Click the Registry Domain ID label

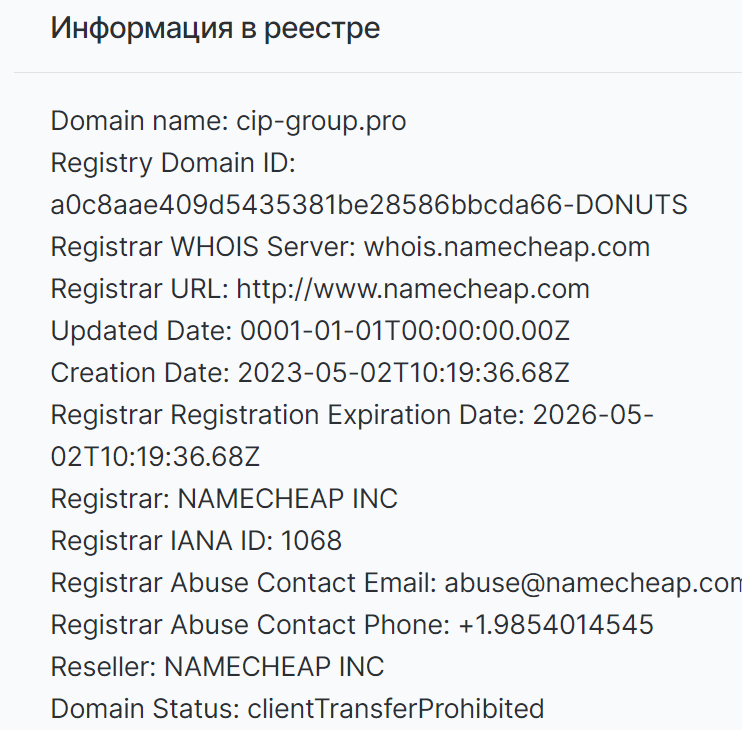tap(173, 163)
